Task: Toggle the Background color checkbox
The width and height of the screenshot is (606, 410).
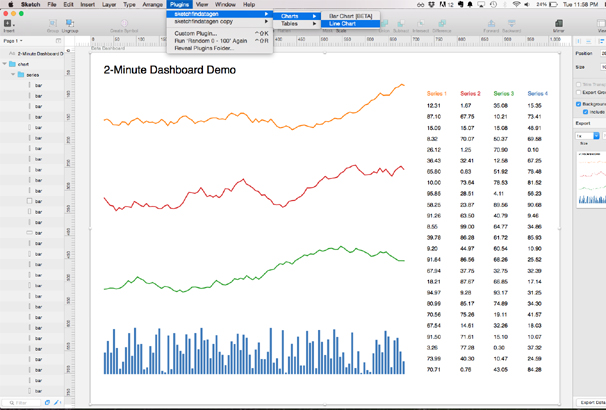Action: 579,104
